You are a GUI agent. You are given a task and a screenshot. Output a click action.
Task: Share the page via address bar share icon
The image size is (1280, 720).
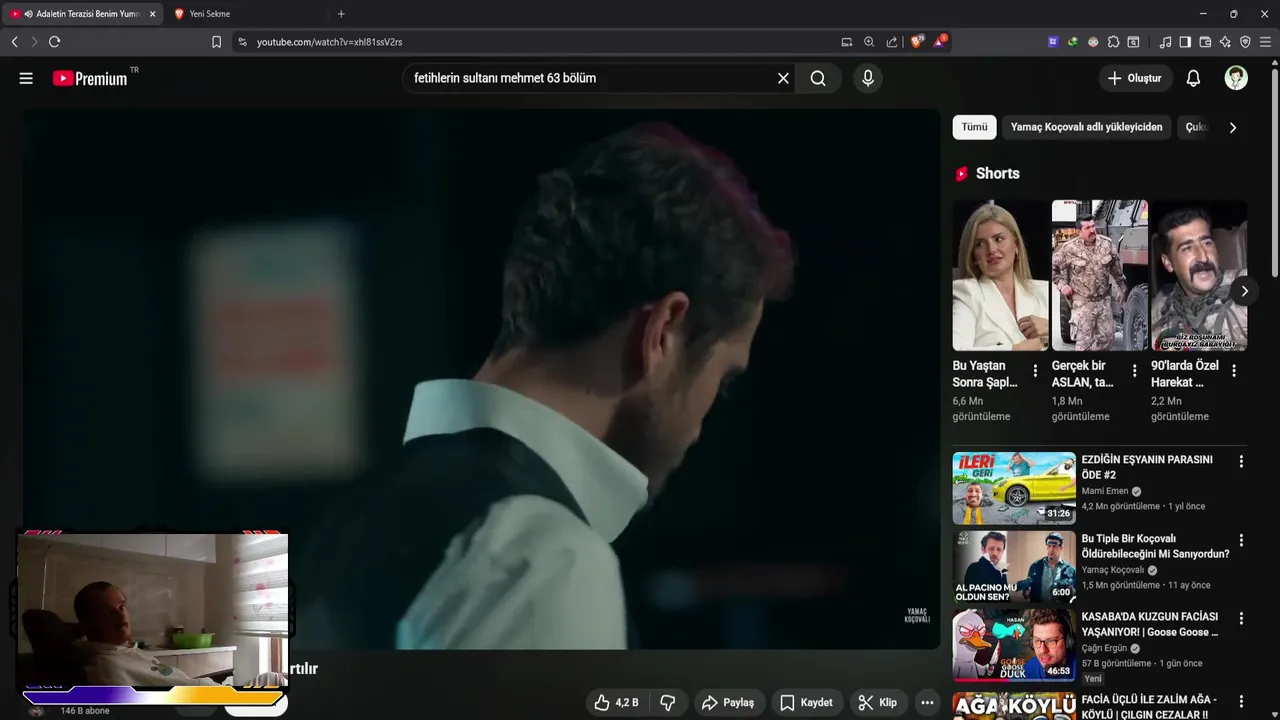pos(891,42)
